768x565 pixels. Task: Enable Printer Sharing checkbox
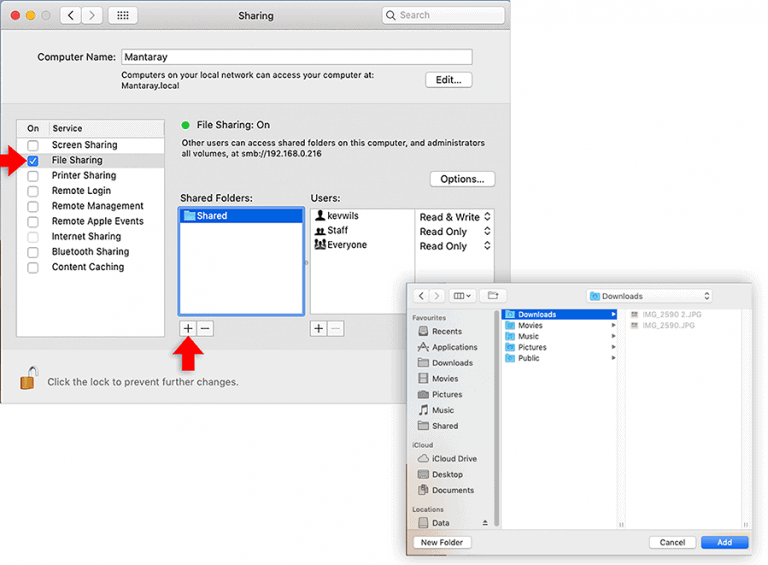33,176
